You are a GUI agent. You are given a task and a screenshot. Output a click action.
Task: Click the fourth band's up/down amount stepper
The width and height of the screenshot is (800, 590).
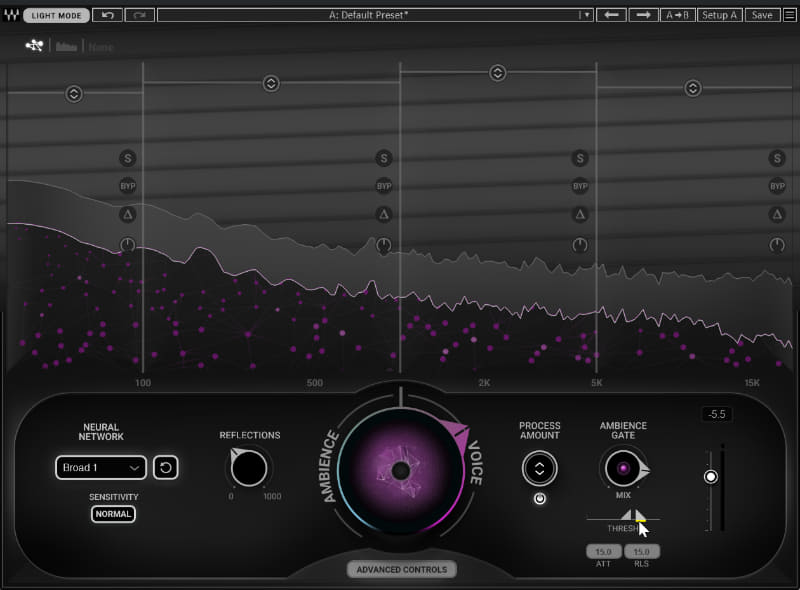click(692, 88)
